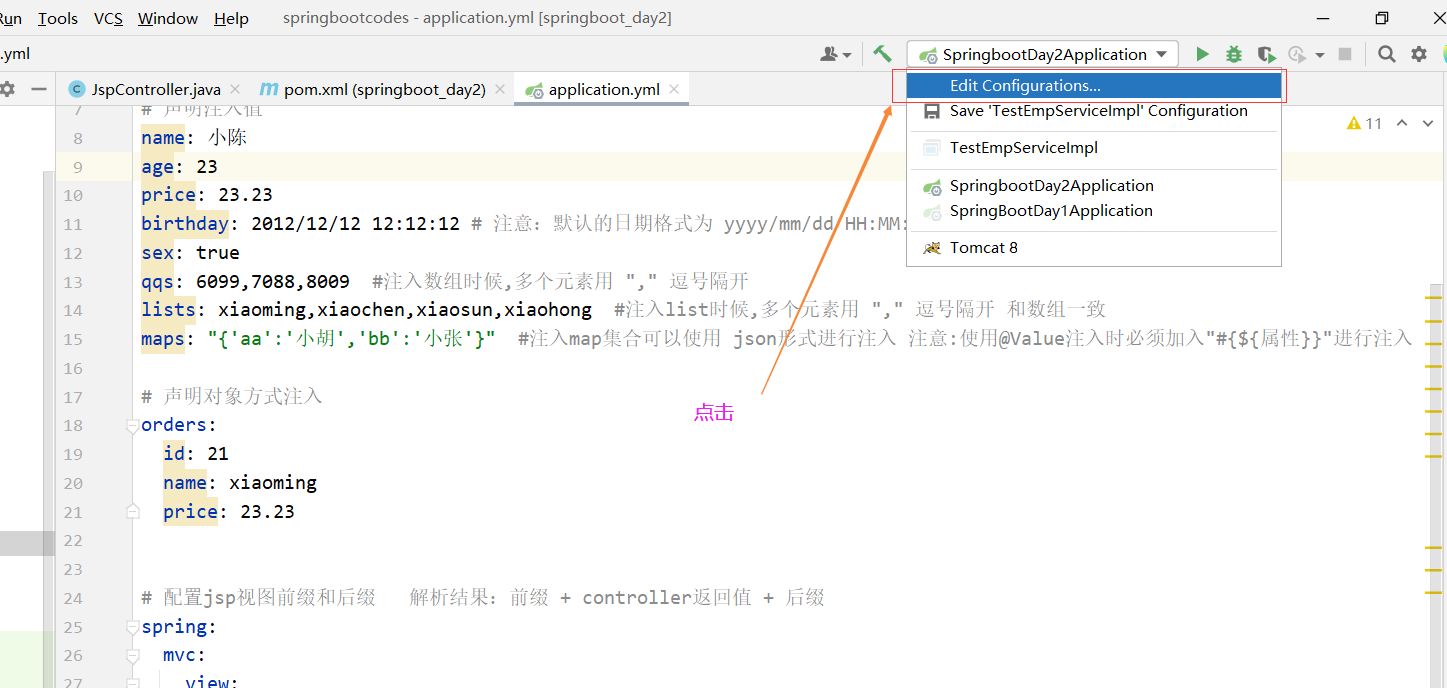The height and width of the screenshot is (688, 1447).
Task: Open project panel options gear icon
Action: coord(7,89)
